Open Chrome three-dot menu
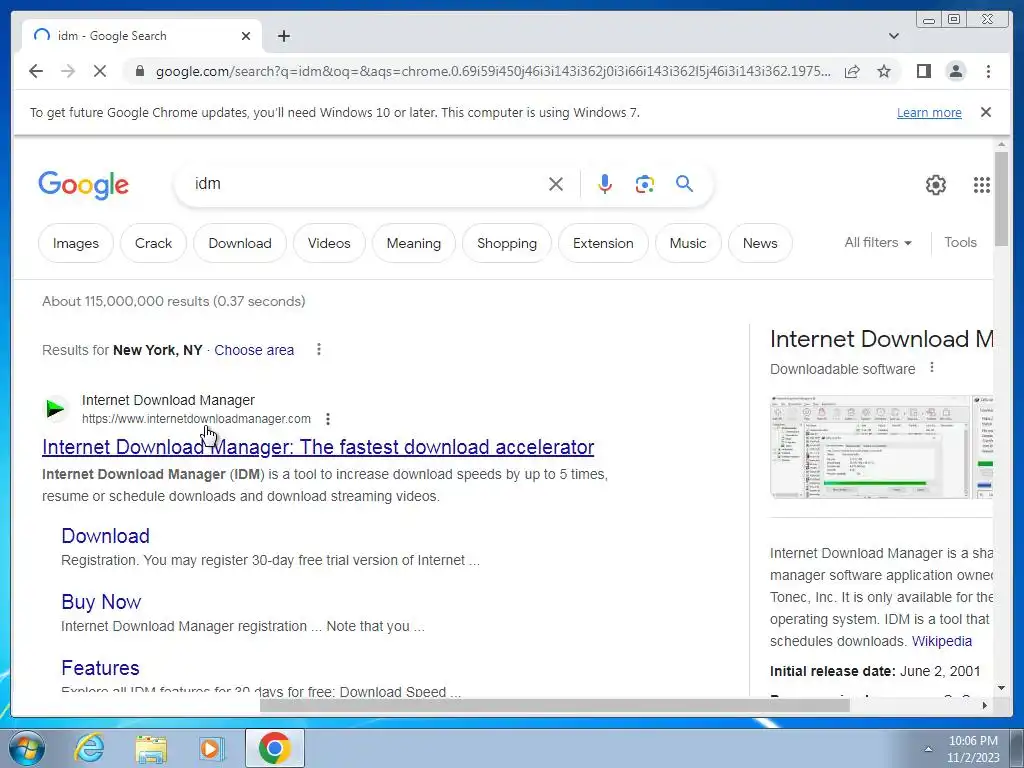This screenshot has height=768, width=1024. [x=988, y=71]
